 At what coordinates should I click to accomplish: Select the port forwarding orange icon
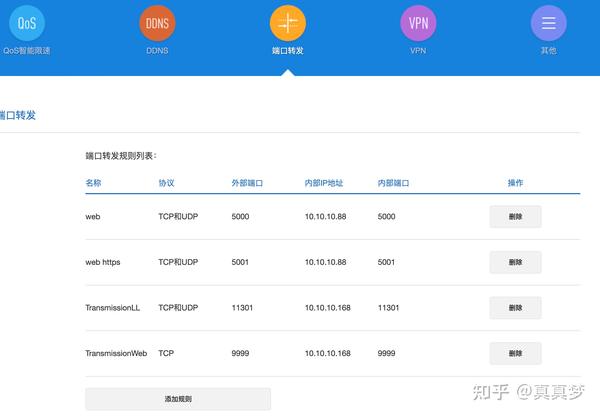(288, 23)
